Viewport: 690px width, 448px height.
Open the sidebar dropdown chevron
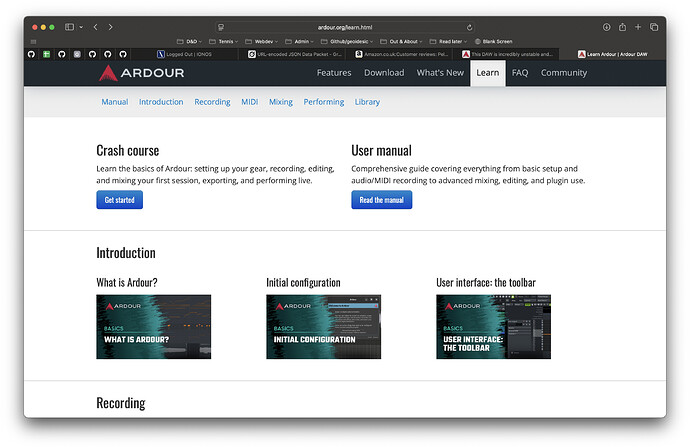point(81,27)
